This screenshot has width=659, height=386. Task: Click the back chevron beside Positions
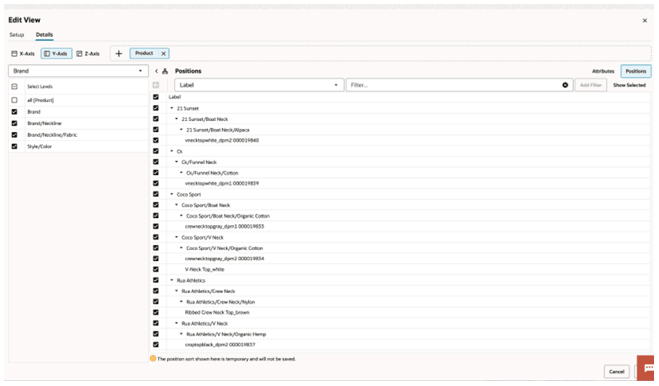[156, 71]
